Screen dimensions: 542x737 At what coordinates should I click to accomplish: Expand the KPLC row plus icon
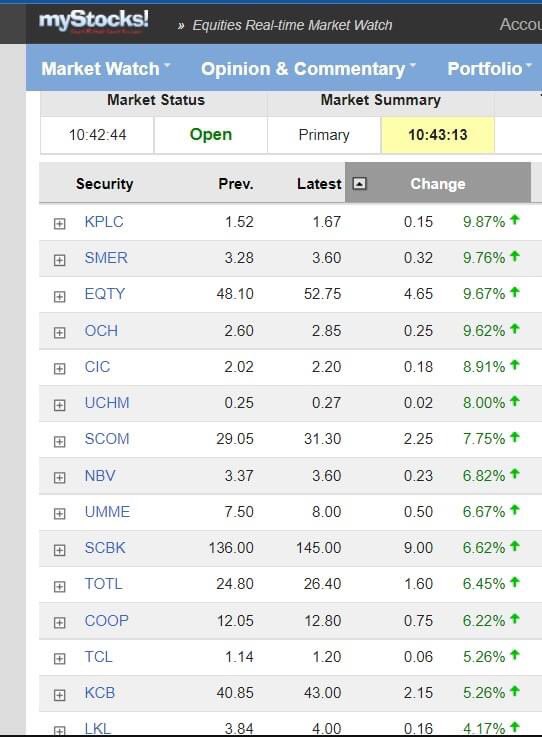59,223
